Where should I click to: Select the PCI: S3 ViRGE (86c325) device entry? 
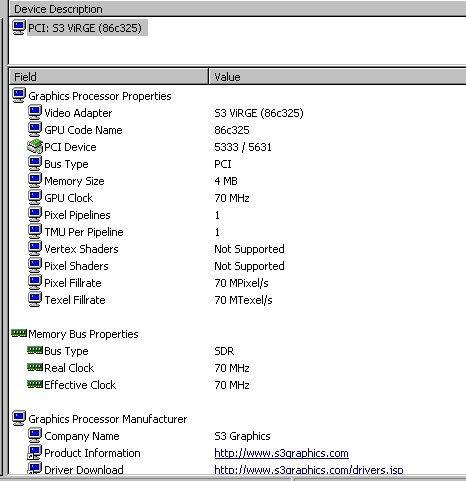[x=85, y=28]
